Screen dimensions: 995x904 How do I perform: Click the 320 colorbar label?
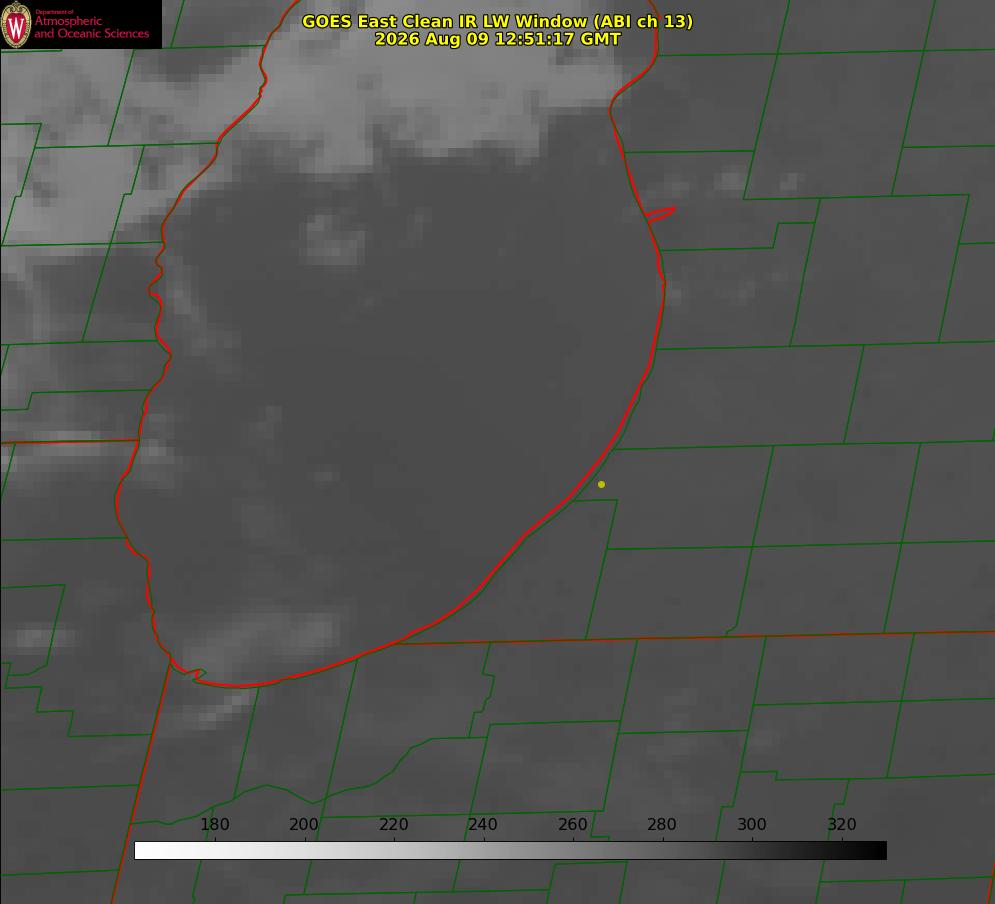point(842,824)
